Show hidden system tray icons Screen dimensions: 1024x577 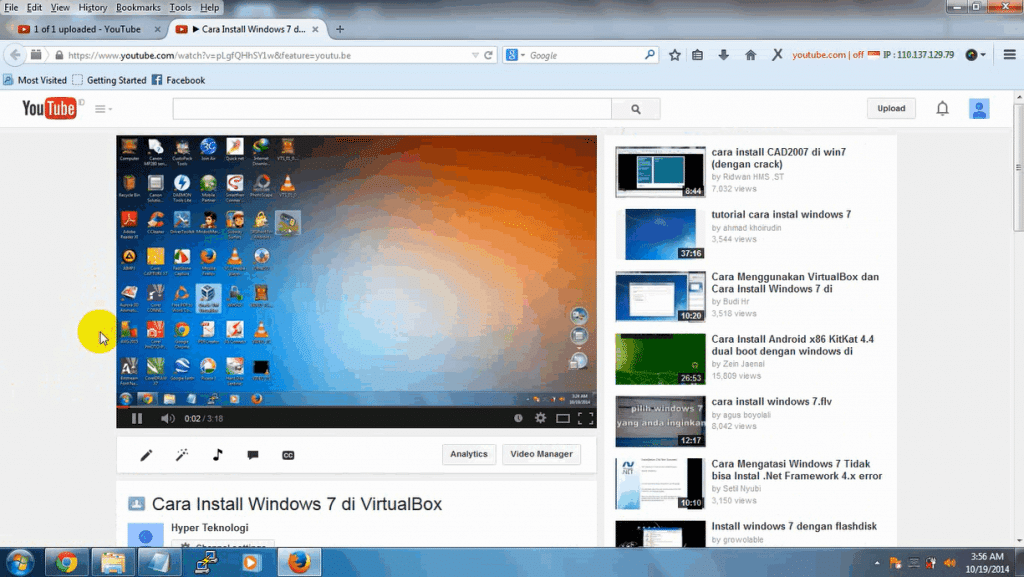coord(877,563)
